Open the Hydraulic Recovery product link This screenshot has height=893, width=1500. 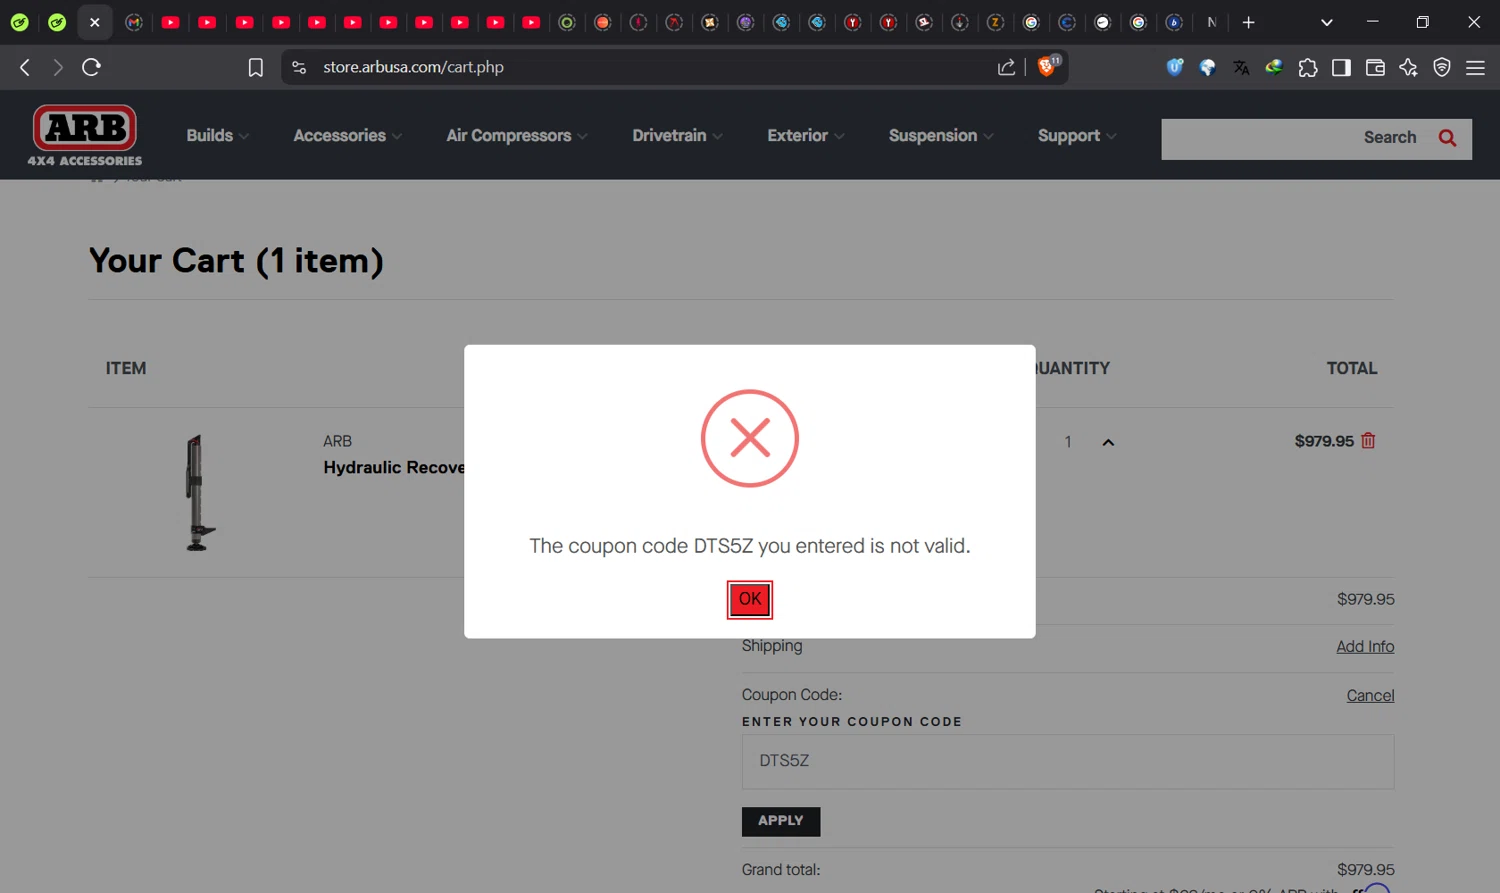pyautogui.click(x=394, y=468)
